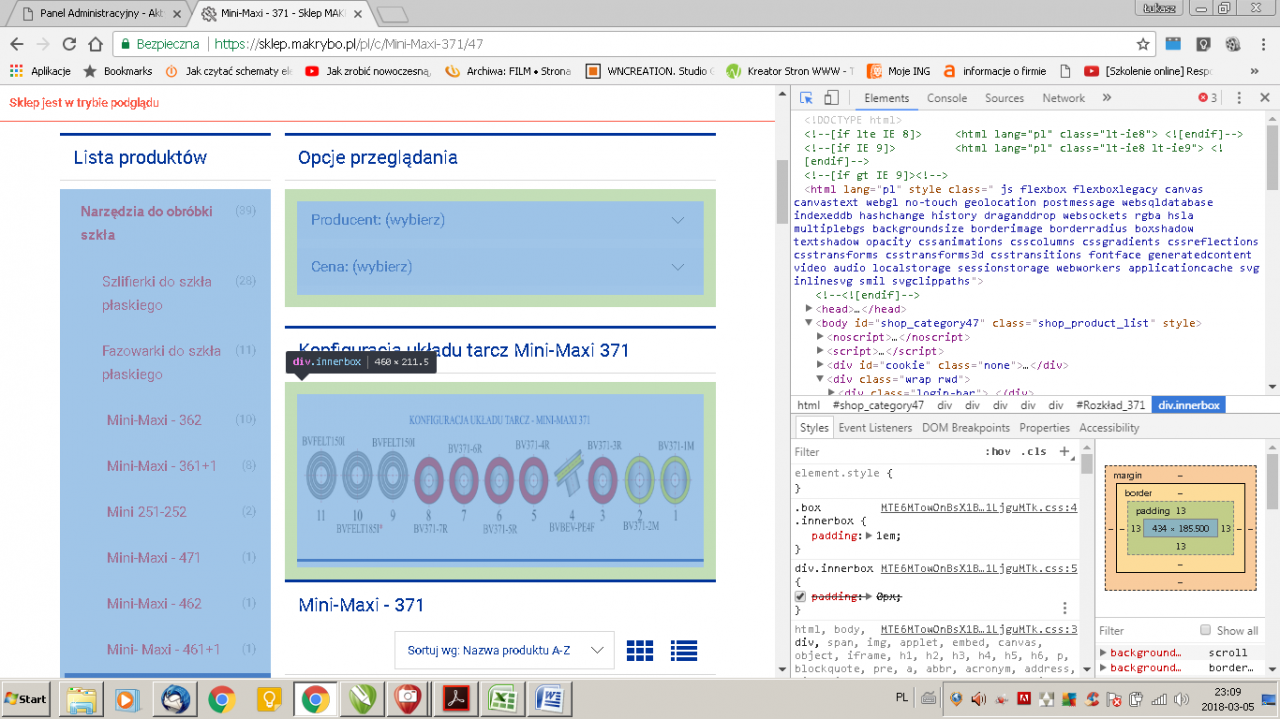This screenshot has height=719, width=1280.
Task: Click the Mini-Maxi 371 disc configuration image
Action: pyautogui.click(x=500, y=481)
